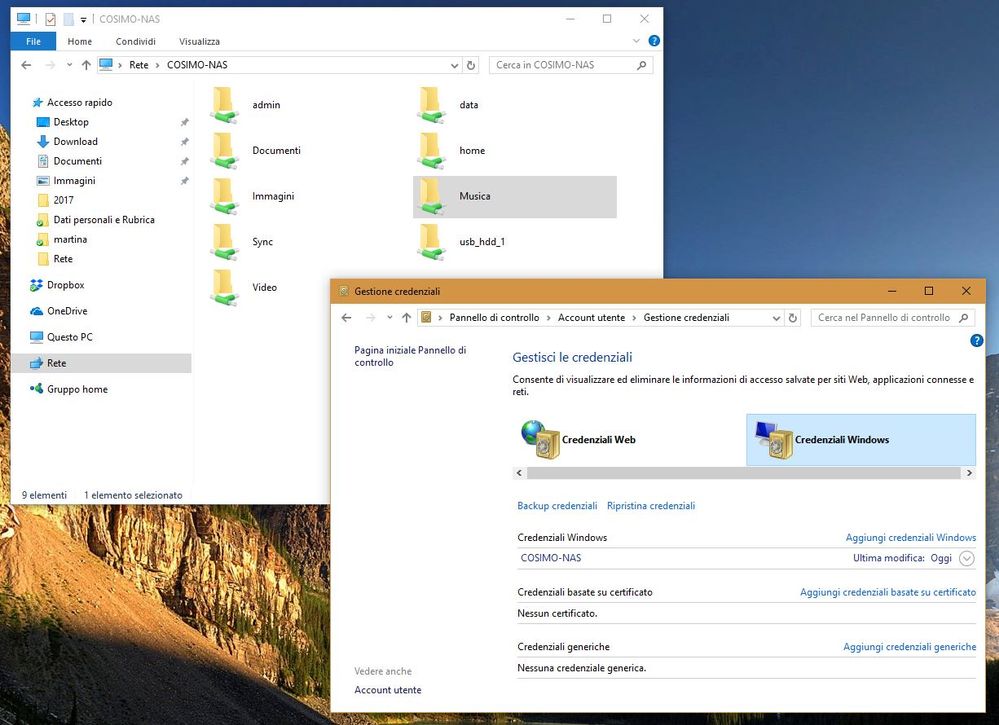Go up one level in File Explorer

point(87,65)
